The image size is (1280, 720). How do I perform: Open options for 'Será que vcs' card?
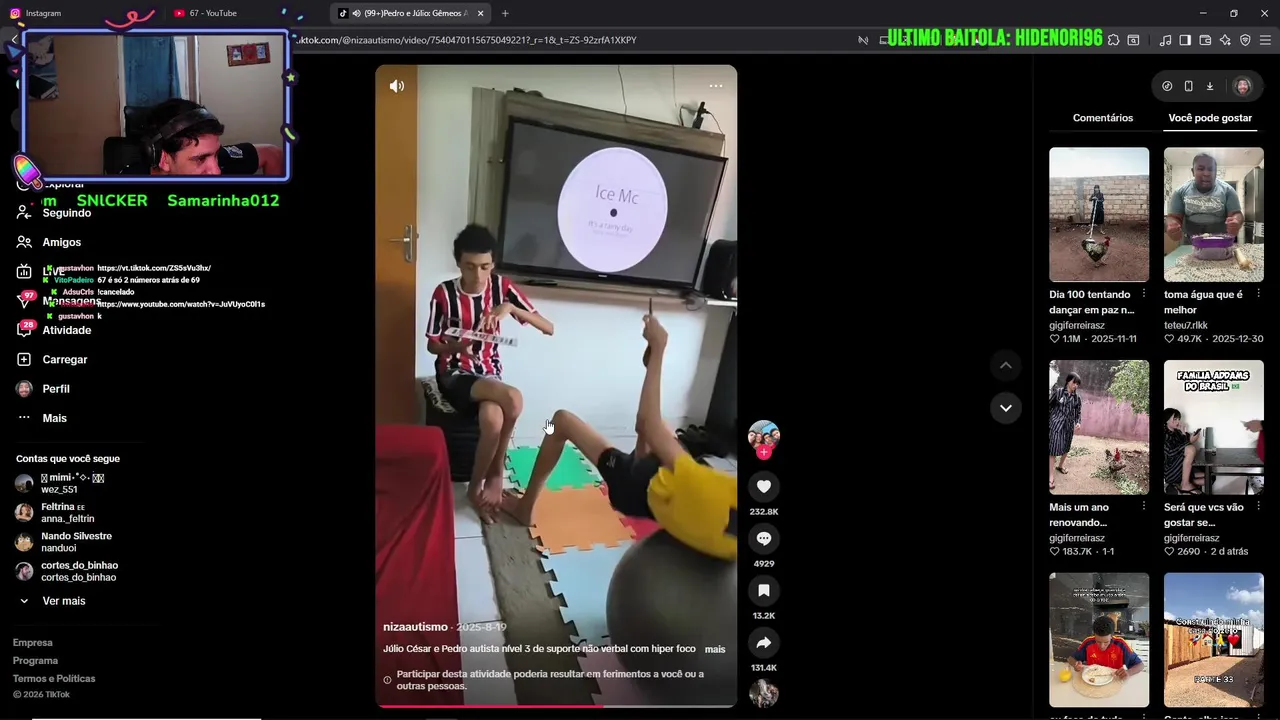point(1258,506)
